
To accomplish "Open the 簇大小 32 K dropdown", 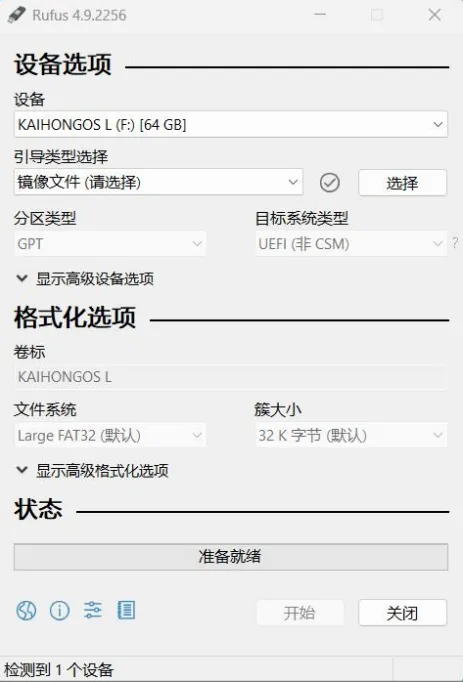I will (x=351, y=435).
